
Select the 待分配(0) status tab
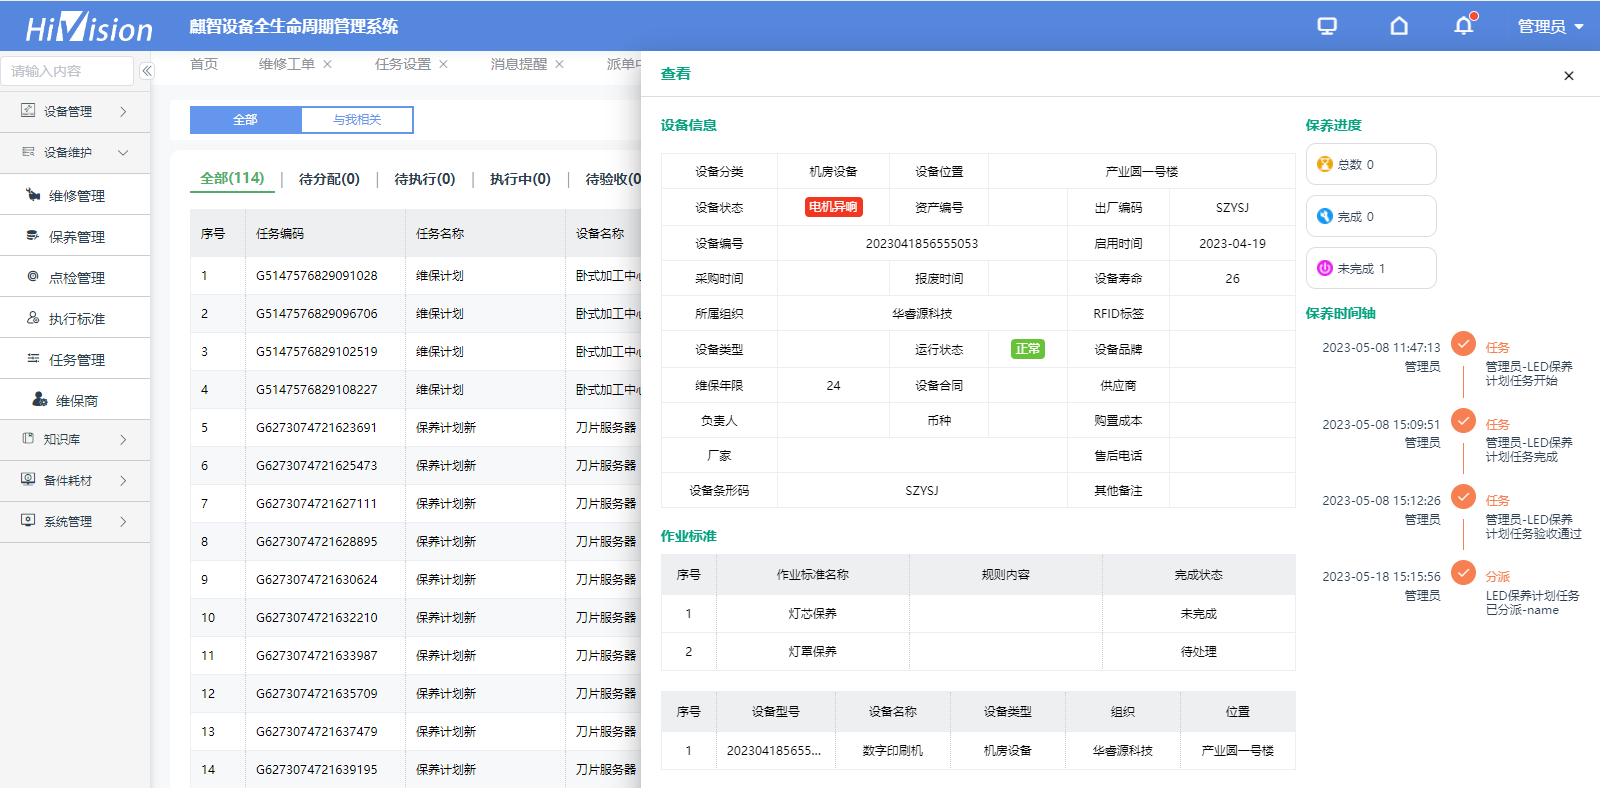(x=329, y=179)
